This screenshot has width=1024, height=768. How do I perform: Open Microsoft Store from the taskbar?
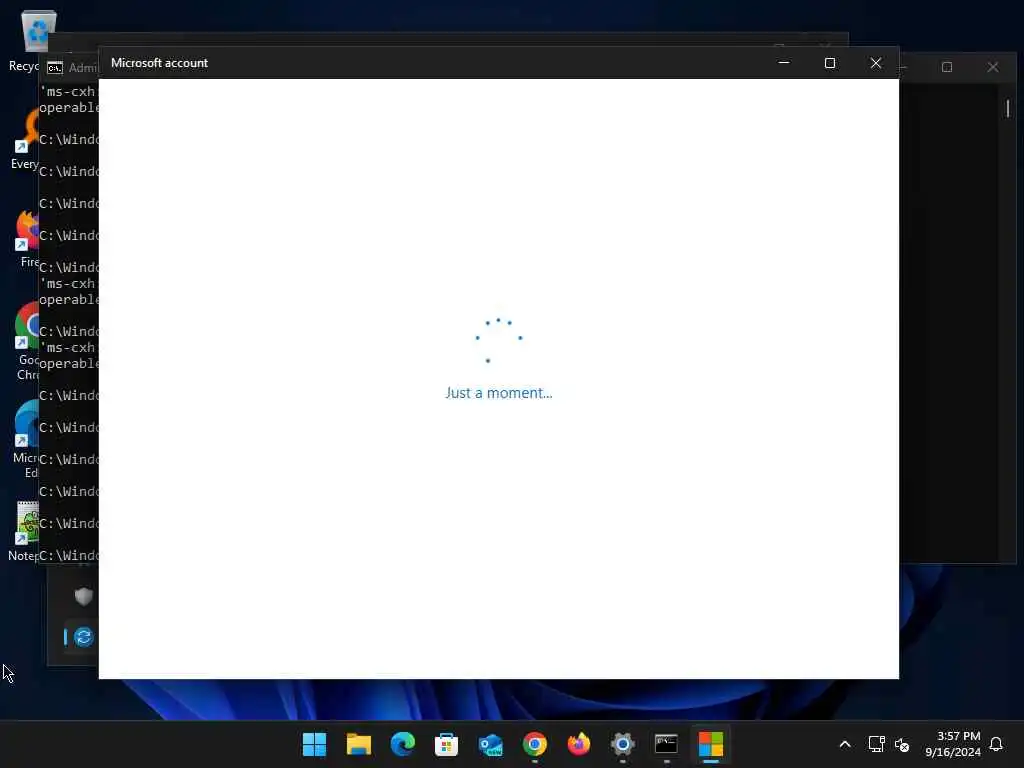point(447,744)
